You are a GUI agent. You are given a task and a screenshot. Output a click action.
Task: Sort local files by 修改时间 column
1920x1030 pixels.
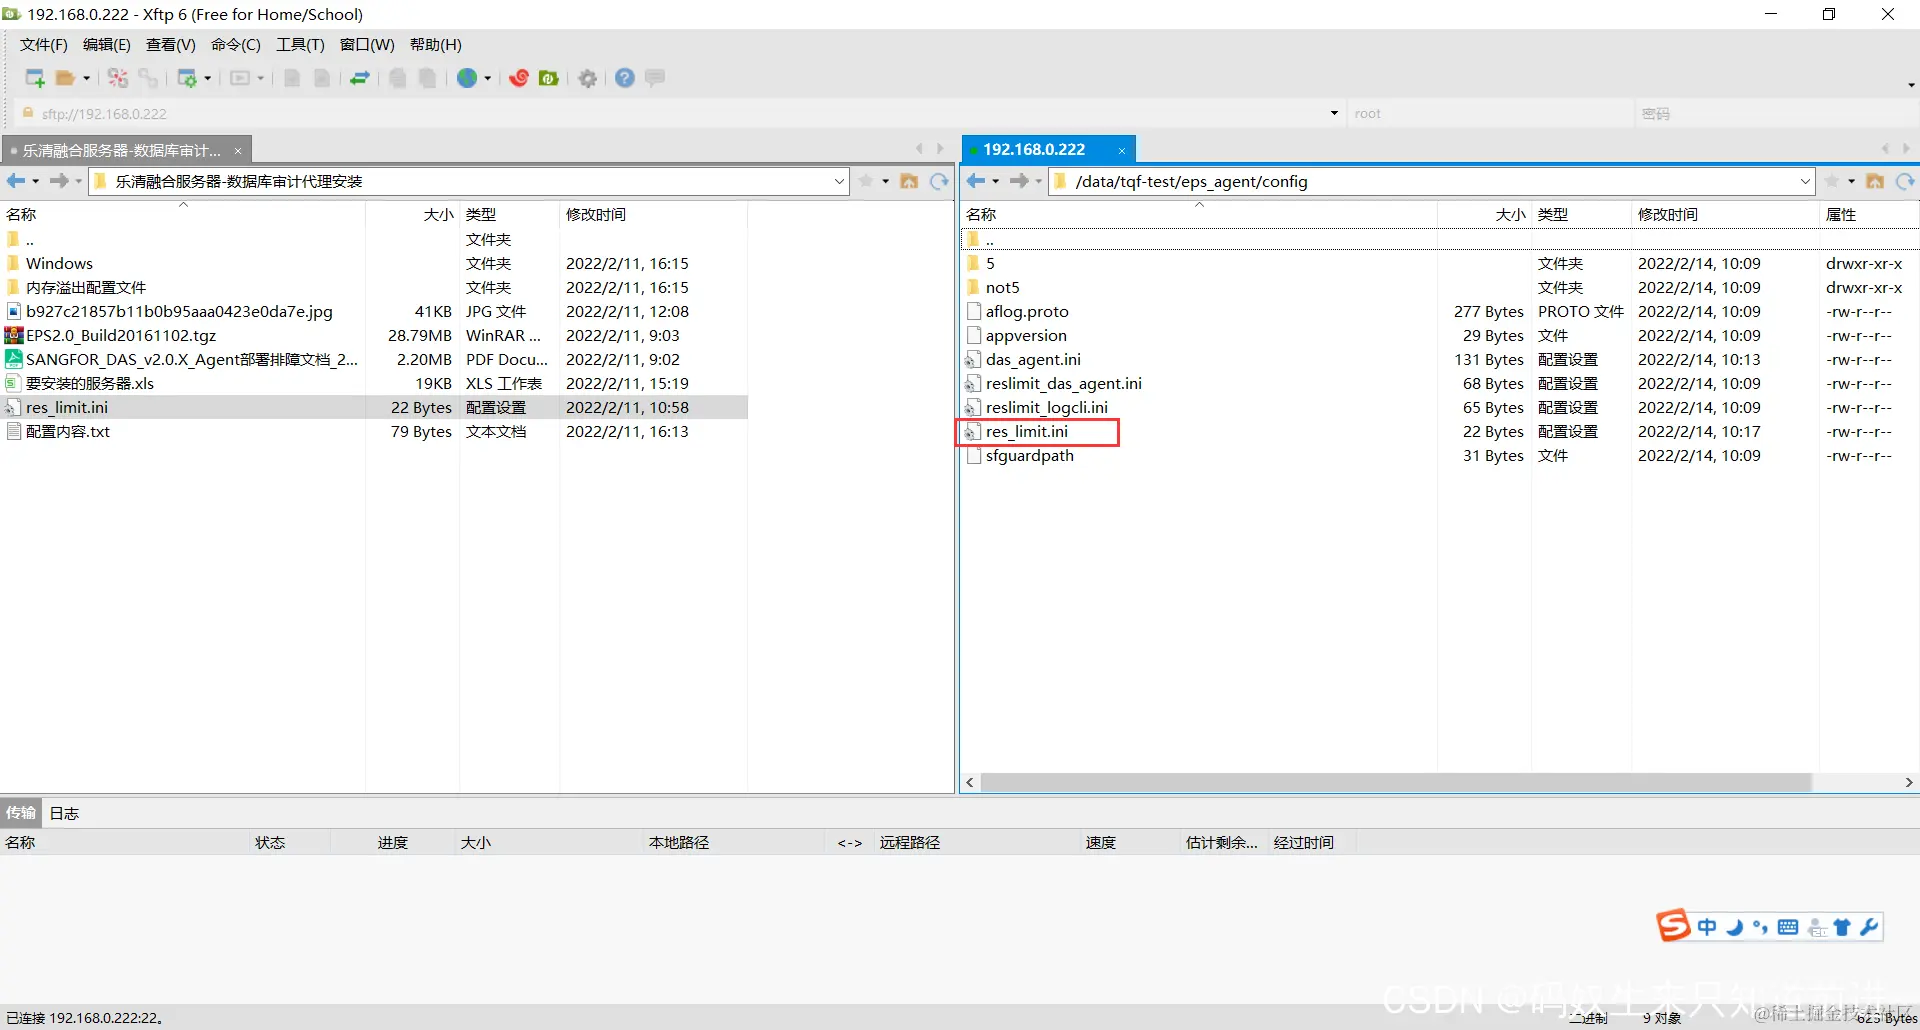pyautogui.click(x=652, y=214)
